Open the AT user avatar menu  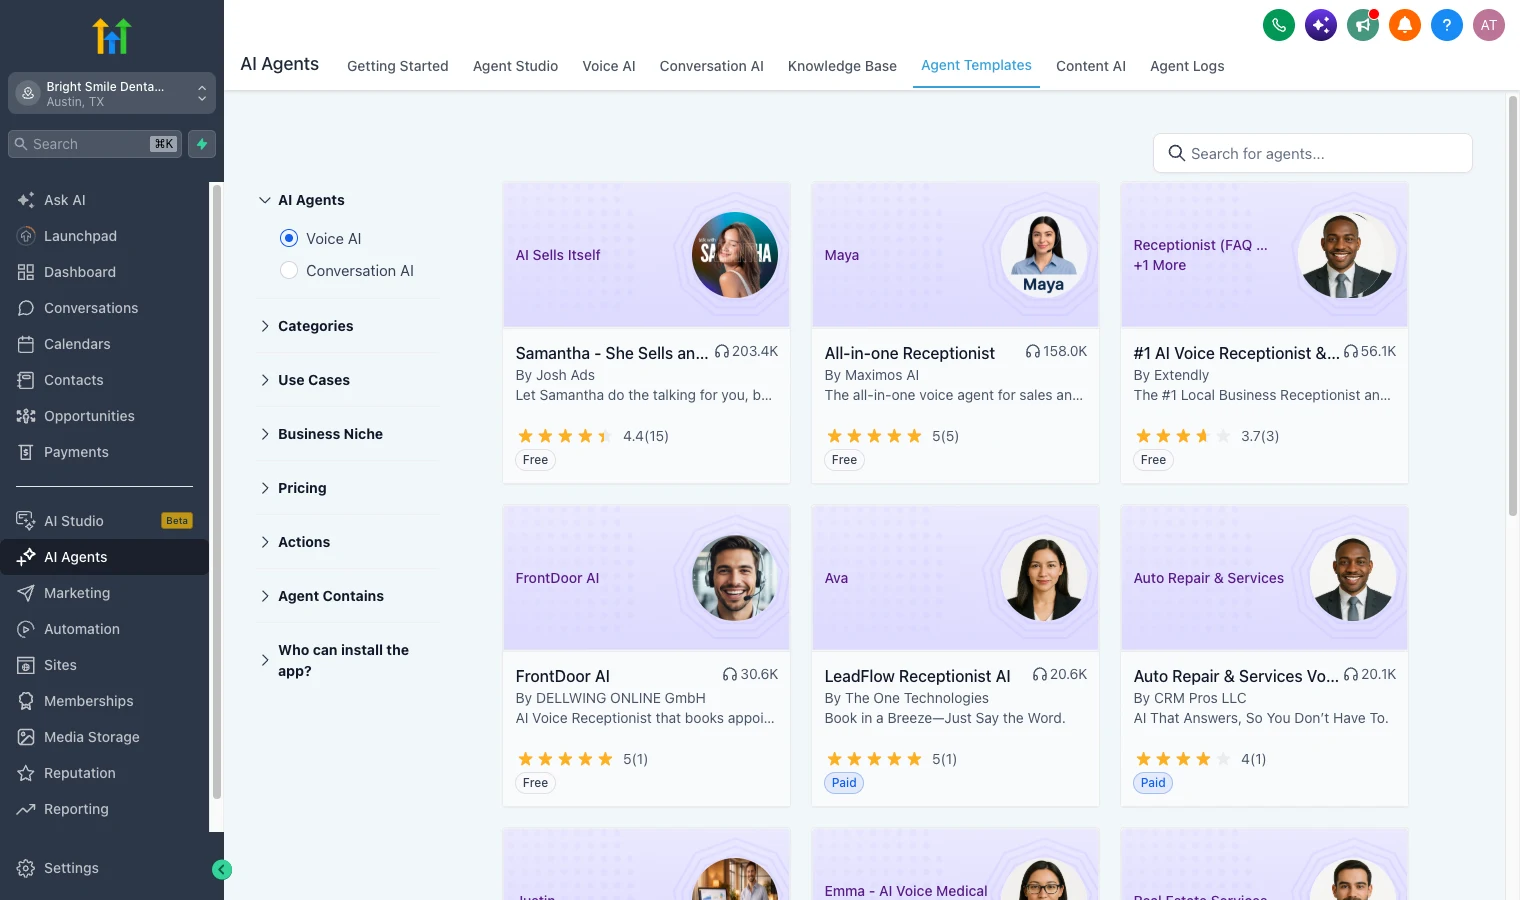(x=1489, y=25)
